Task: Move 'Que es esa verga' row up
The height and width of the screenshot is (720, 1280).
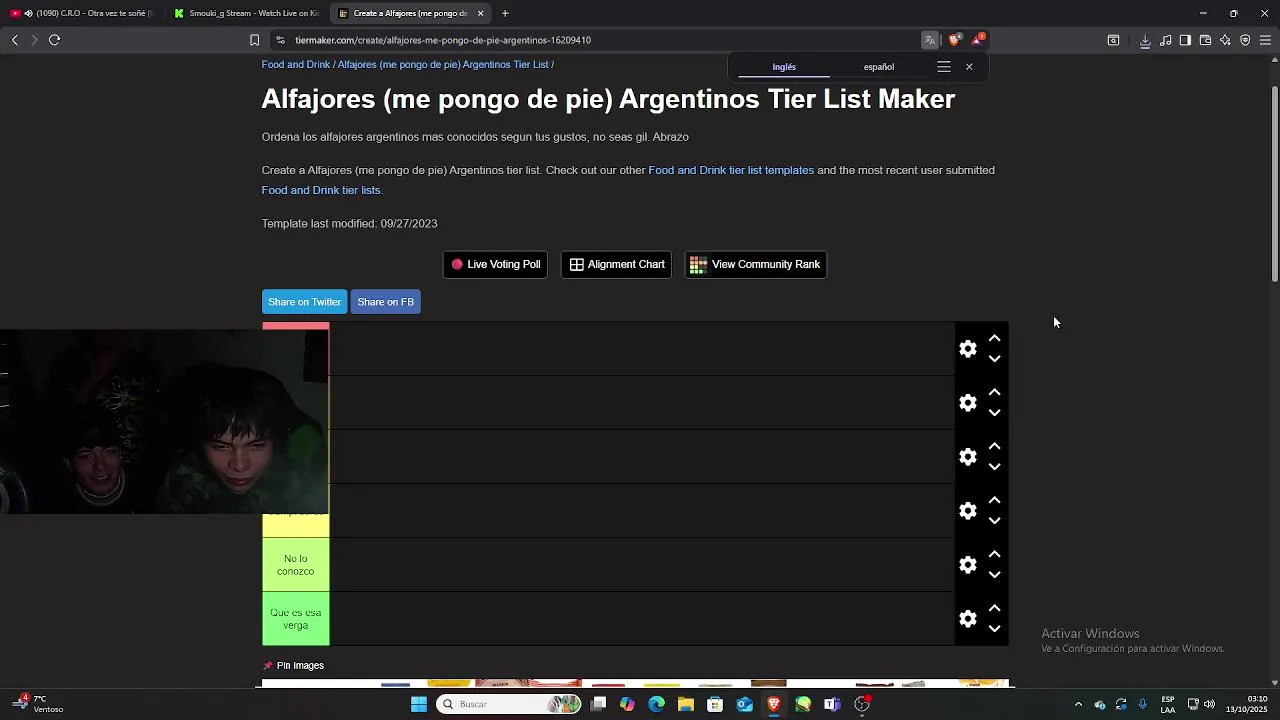Action: 994,609
